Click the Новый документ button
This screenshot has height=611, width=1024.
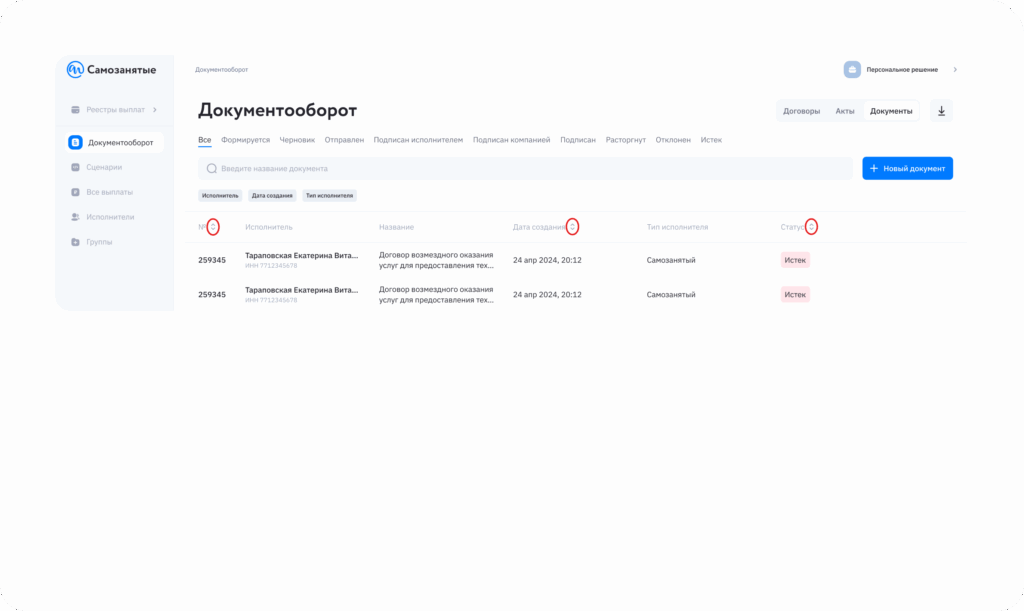click(907, 168)
